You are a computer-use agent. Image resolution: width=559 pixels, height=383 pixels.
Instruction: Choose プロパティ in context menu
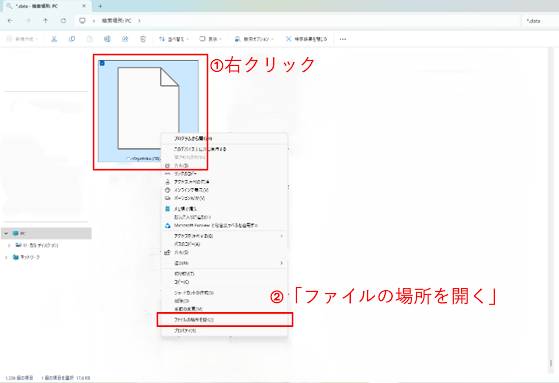225,331
